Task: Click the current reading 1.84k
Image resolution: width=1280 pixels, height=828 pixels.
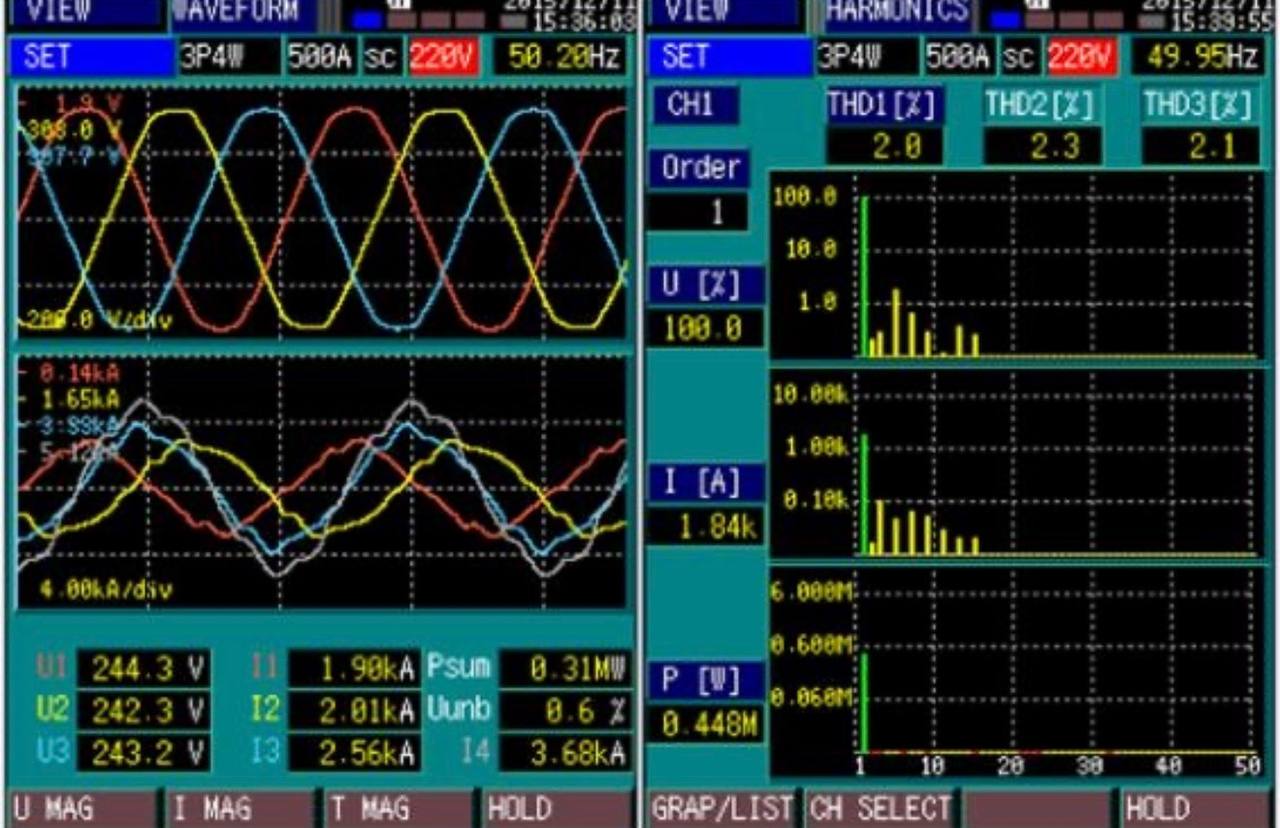Action: [704, 526]
